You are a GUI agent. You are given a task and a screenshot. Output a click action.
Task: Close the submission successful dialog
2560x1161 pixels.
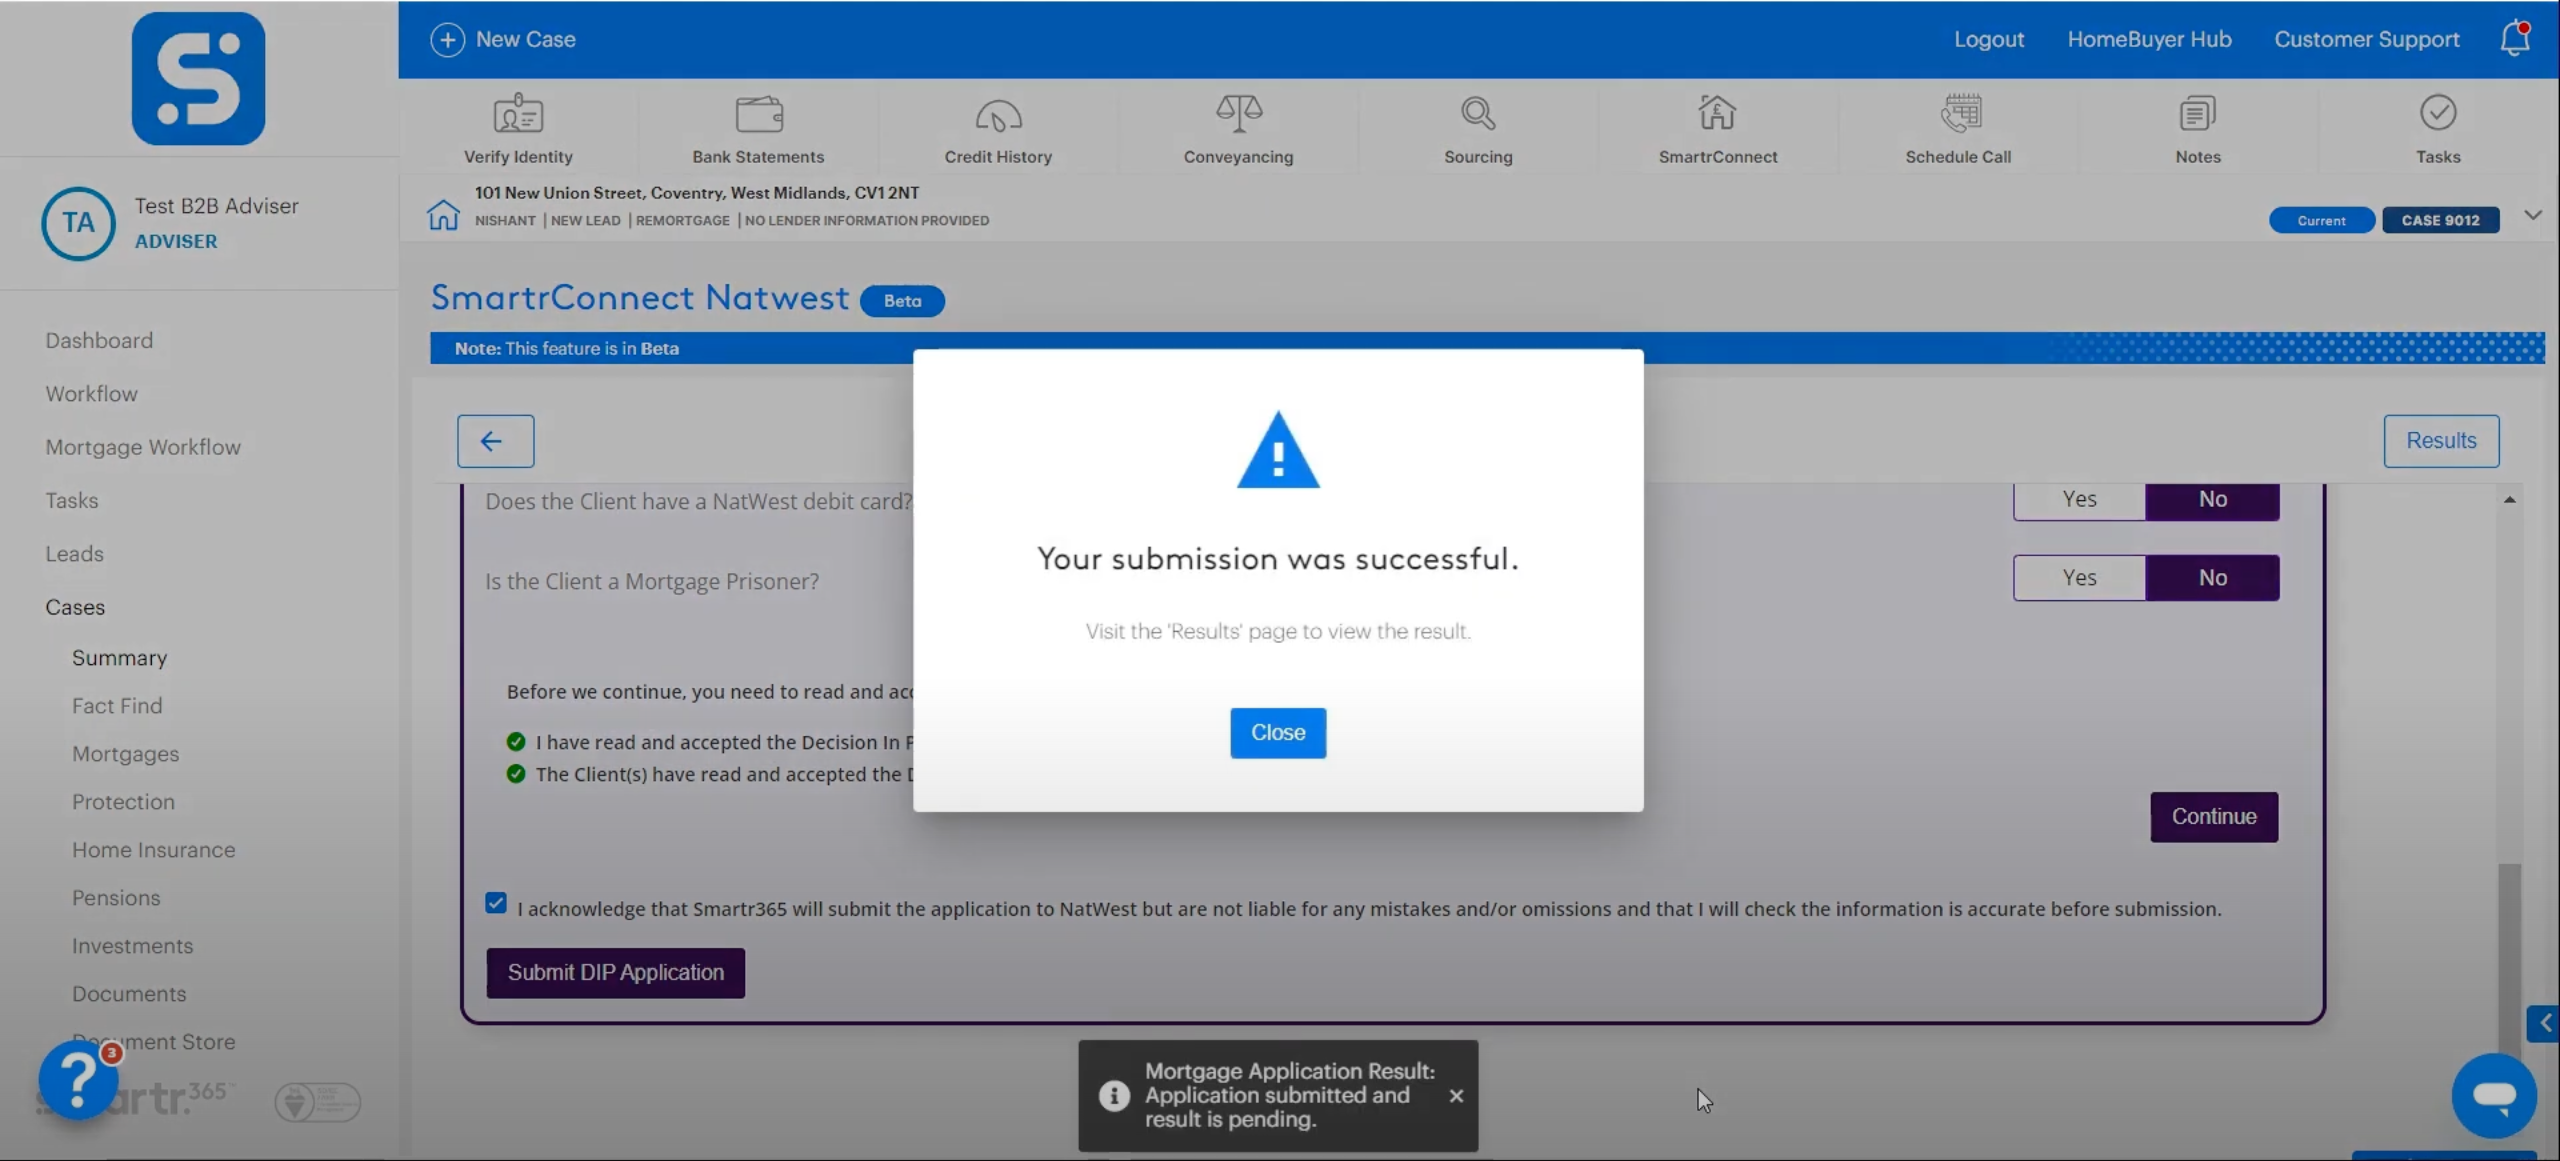pos(1278,733)
